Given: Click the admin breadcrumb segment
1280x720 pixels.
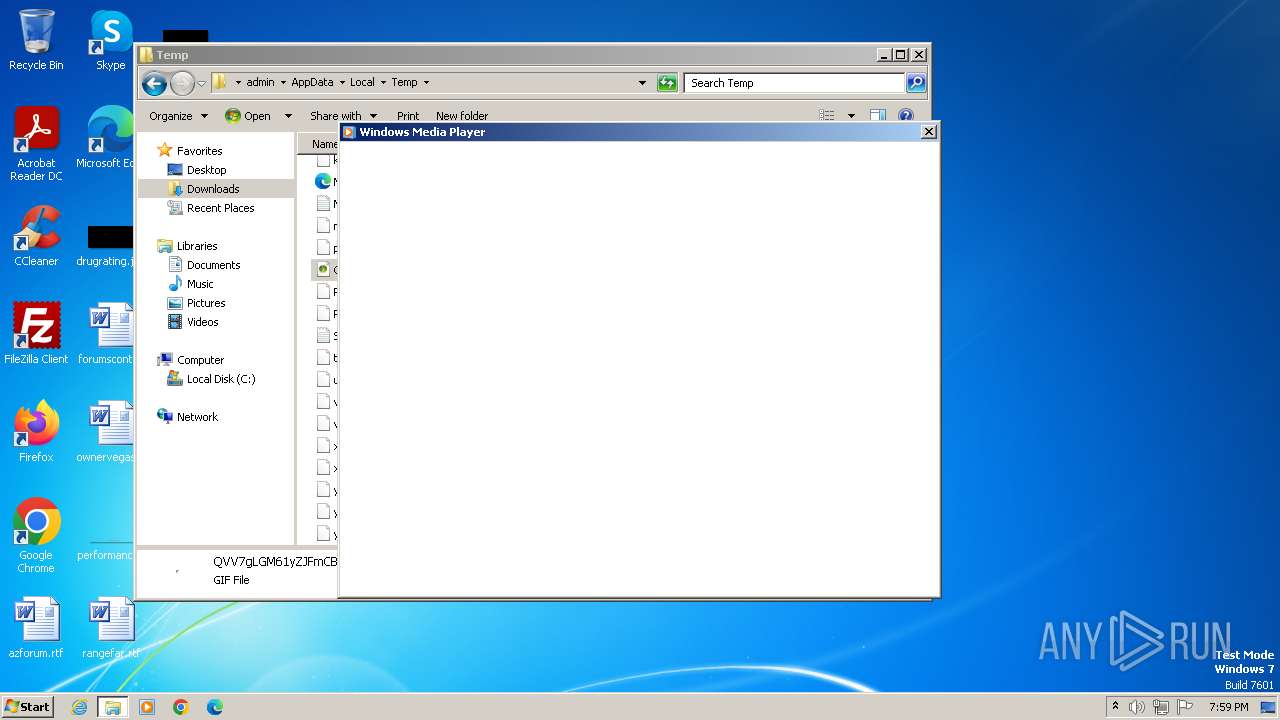Looking at the screenshot, I should (260, 83).
